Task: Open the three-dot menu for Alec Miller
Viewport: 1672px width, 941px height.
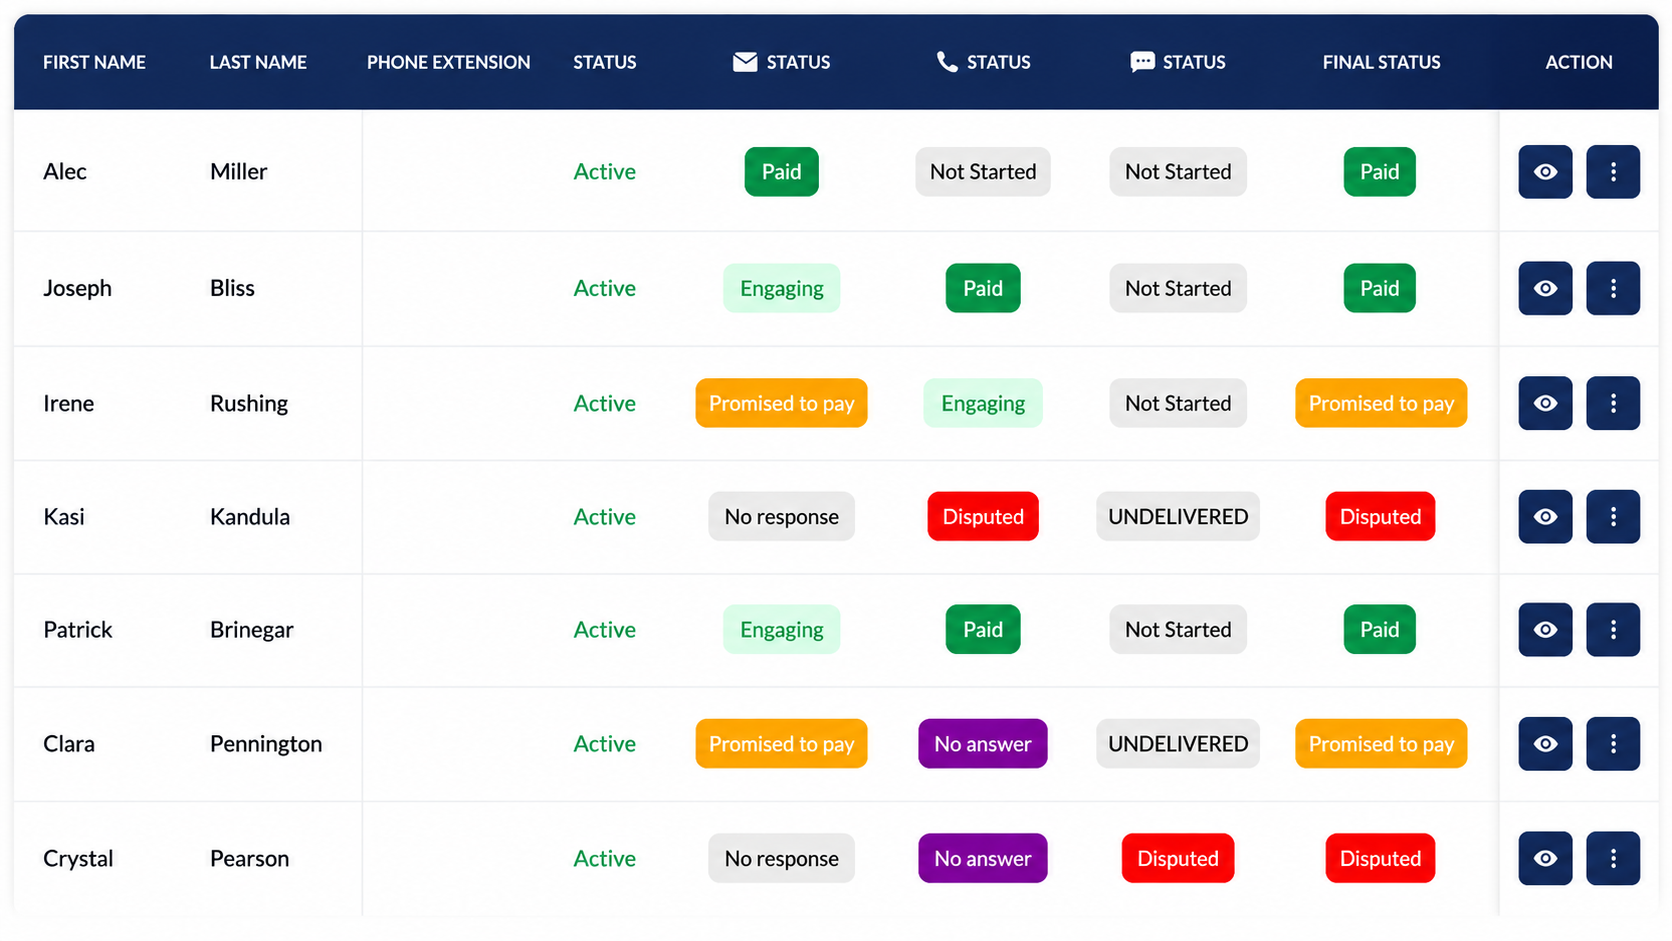Action: (x=1613, y=172)
